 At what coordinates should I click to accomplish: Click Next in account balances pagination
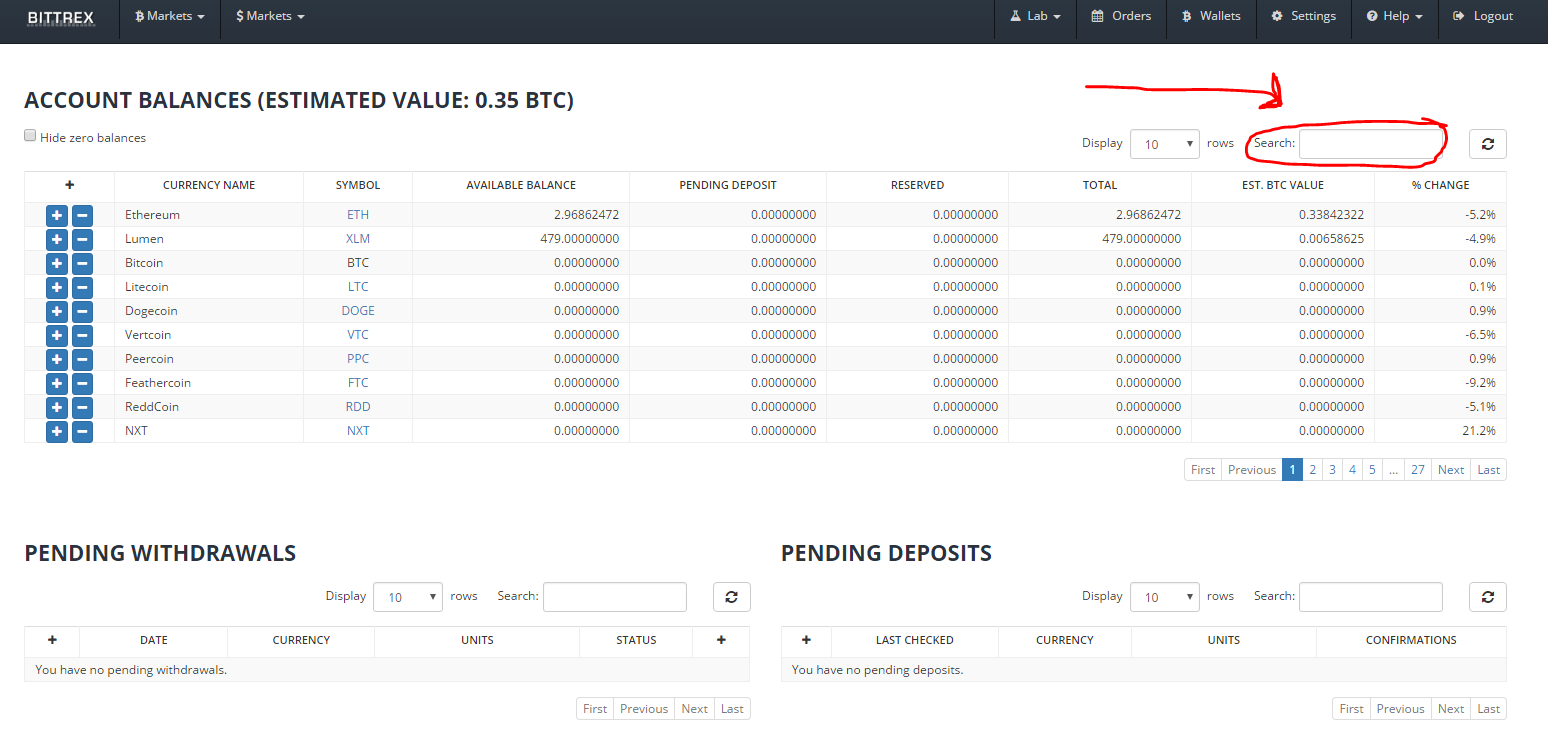pyautogui.click(x=1451, y=470)
